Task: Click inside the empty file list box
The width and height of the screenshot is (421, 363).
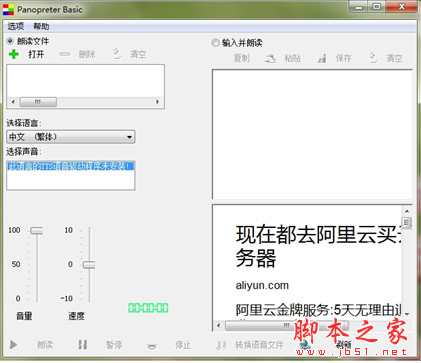Action: click(86, 81)
